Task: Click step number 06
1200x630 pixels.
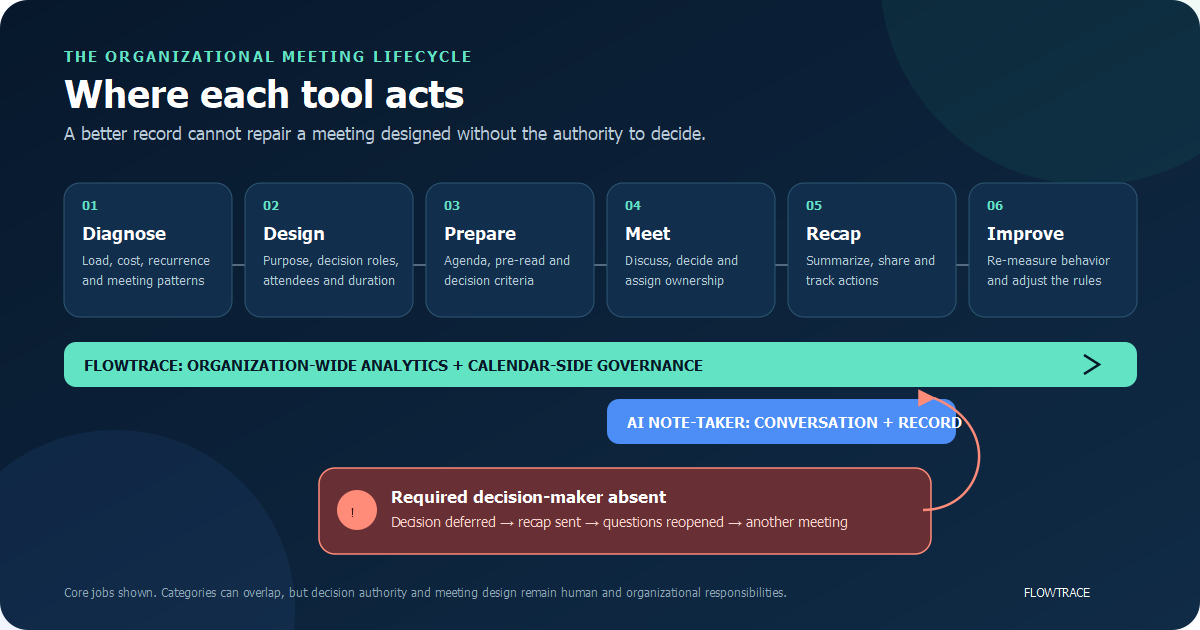Action: [995, 206]
